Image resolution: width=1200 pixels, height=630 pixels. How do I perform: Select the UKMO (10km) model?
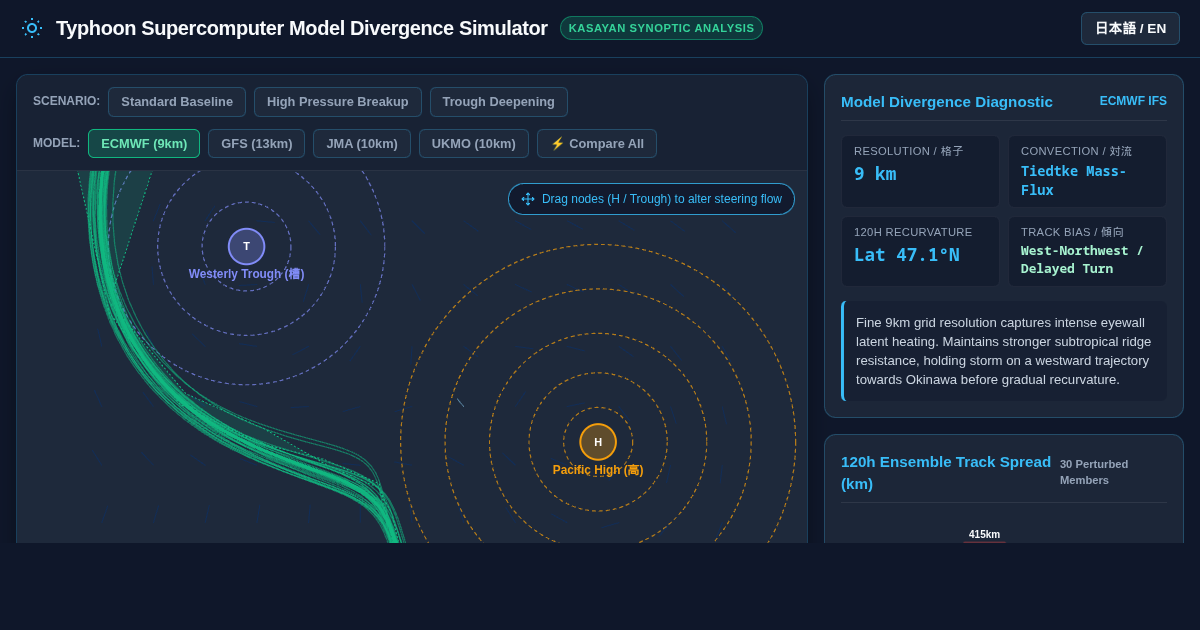pyautogui.click(x=474, y=143)
